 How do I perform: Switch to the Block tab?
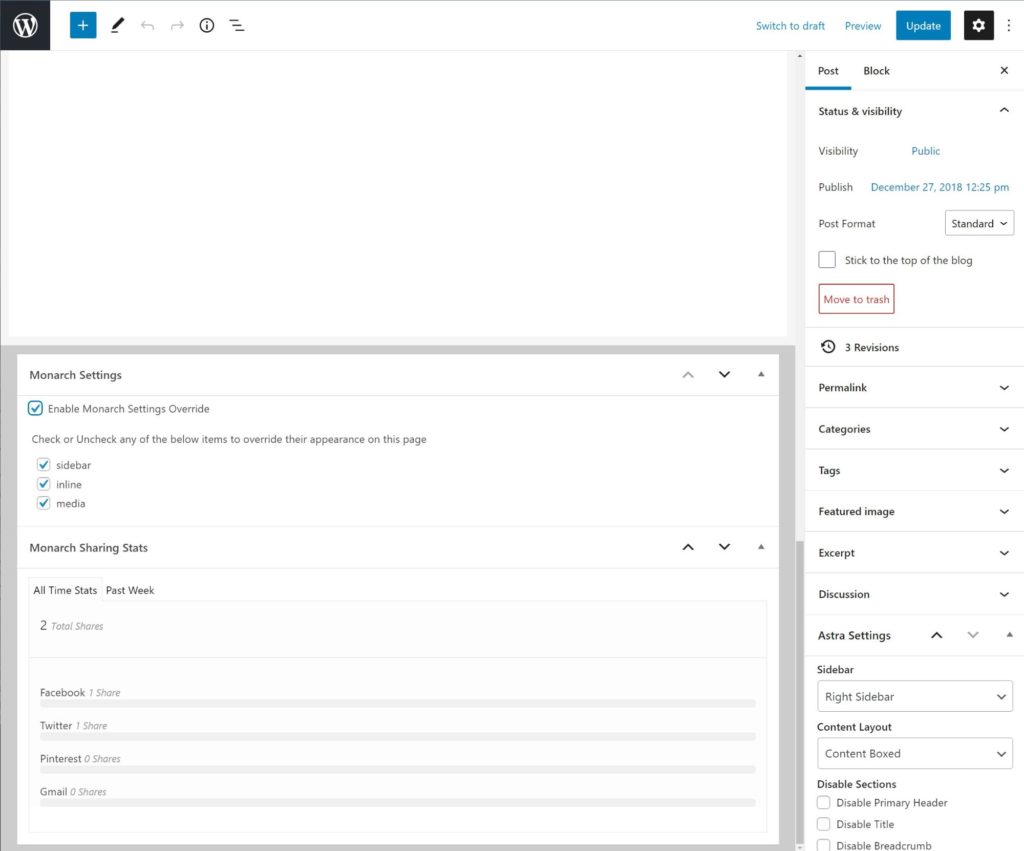click(876, 71)
